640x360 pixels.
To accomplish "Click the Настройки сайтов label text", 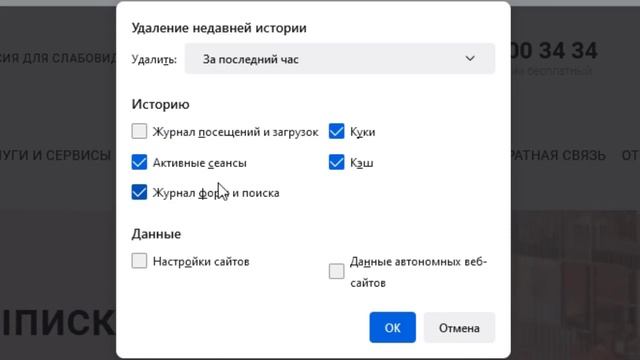I will (x=201, y=261).
